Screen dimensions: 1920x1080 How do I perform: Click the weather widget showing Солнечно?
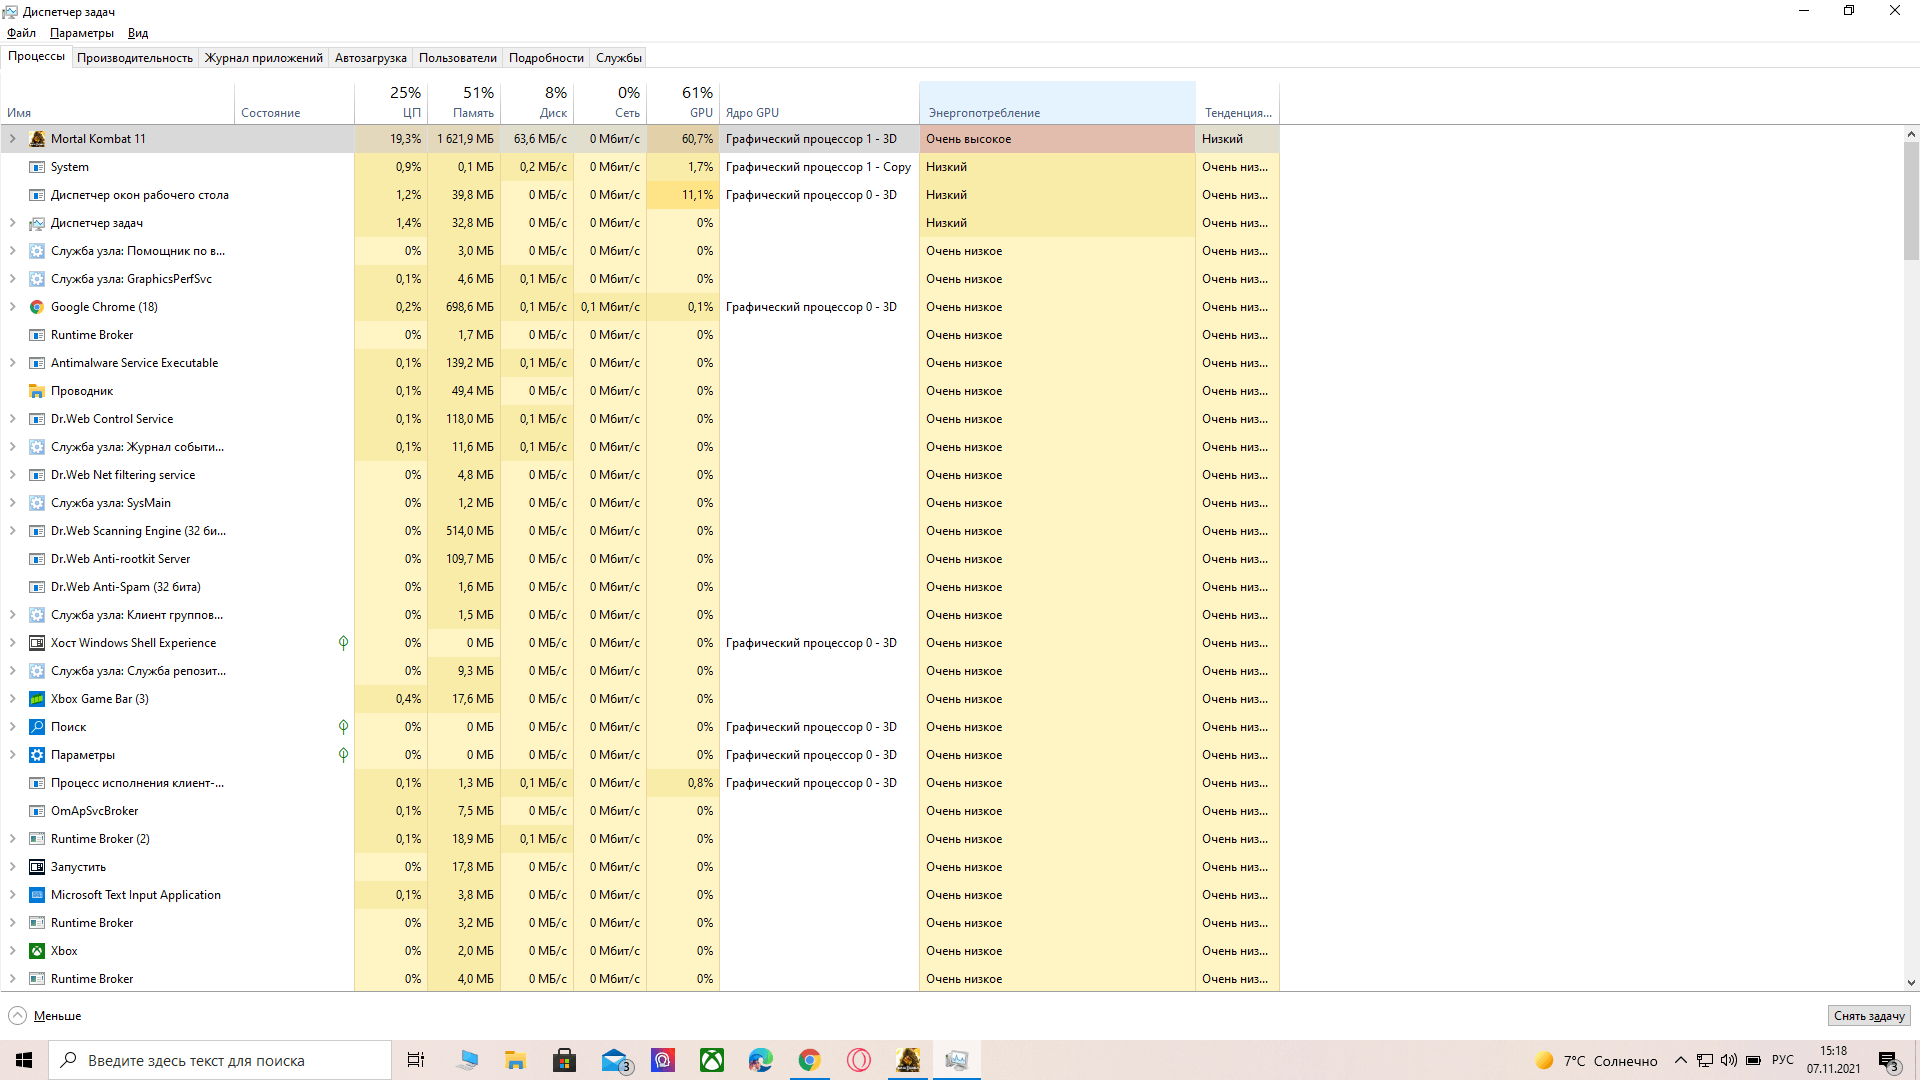point(1596,1060)
